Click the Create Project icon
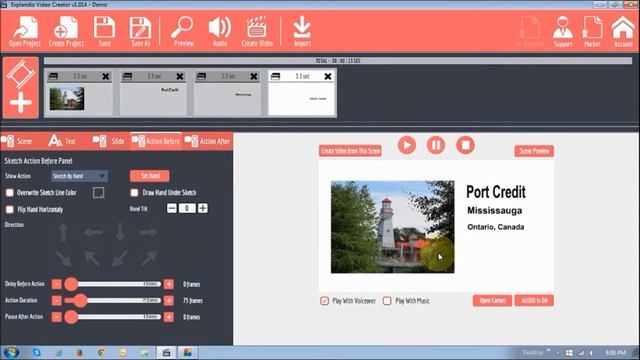Screen dimensions: 640x360 [x=66, y=31]
